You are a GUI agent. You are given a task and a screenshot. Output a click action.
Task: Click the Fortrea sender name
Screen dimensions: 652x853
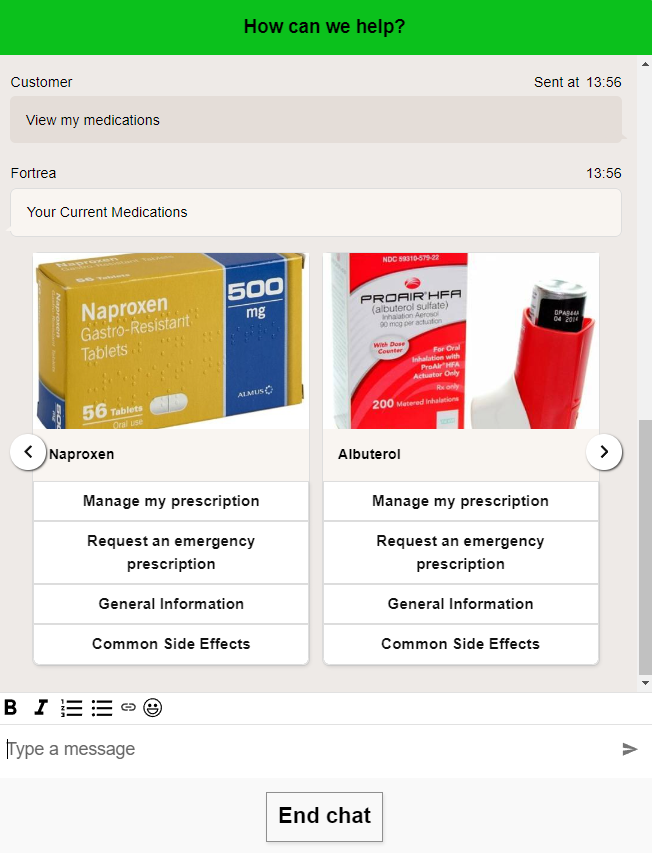pos(33,173)
